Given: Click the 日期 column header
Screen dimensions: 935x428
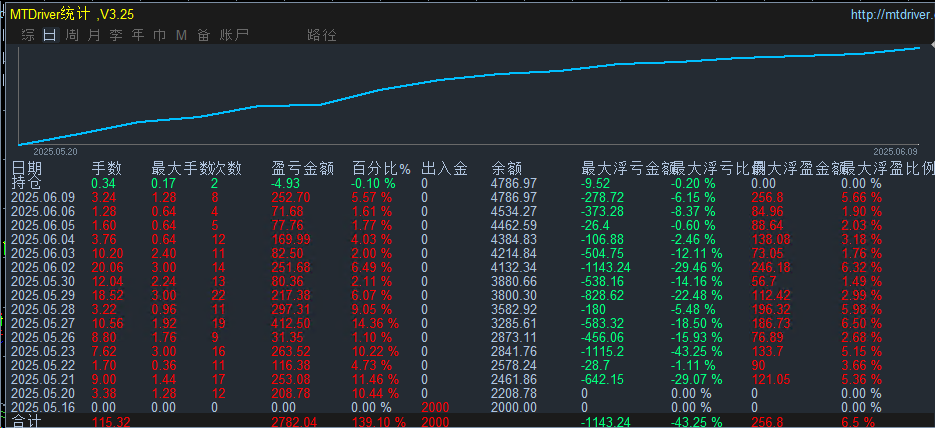Looking at the screenshot, I should pyautogui.click(x=27, y=169).
